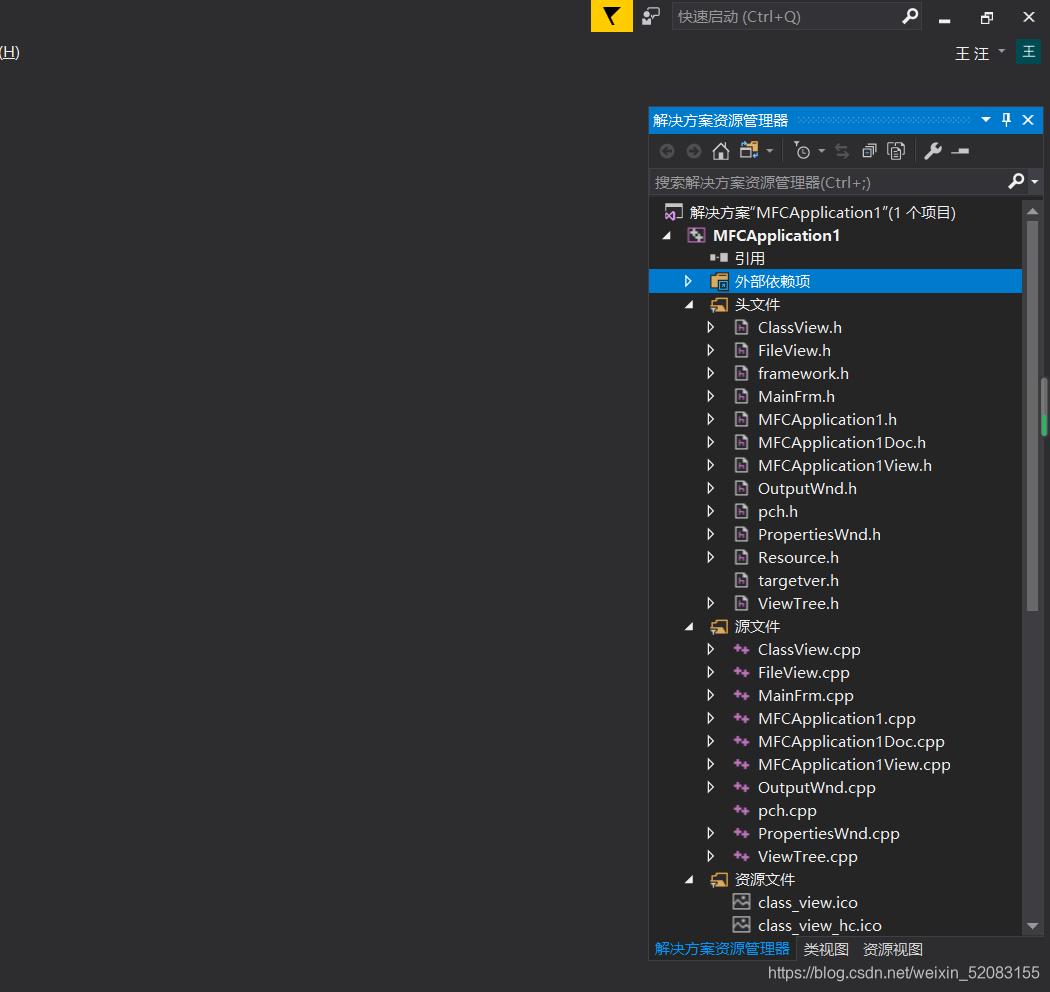The width and height of the screenshot is (1050, 992).
Task: Select FileView.h in the tree
Action: 794,350
